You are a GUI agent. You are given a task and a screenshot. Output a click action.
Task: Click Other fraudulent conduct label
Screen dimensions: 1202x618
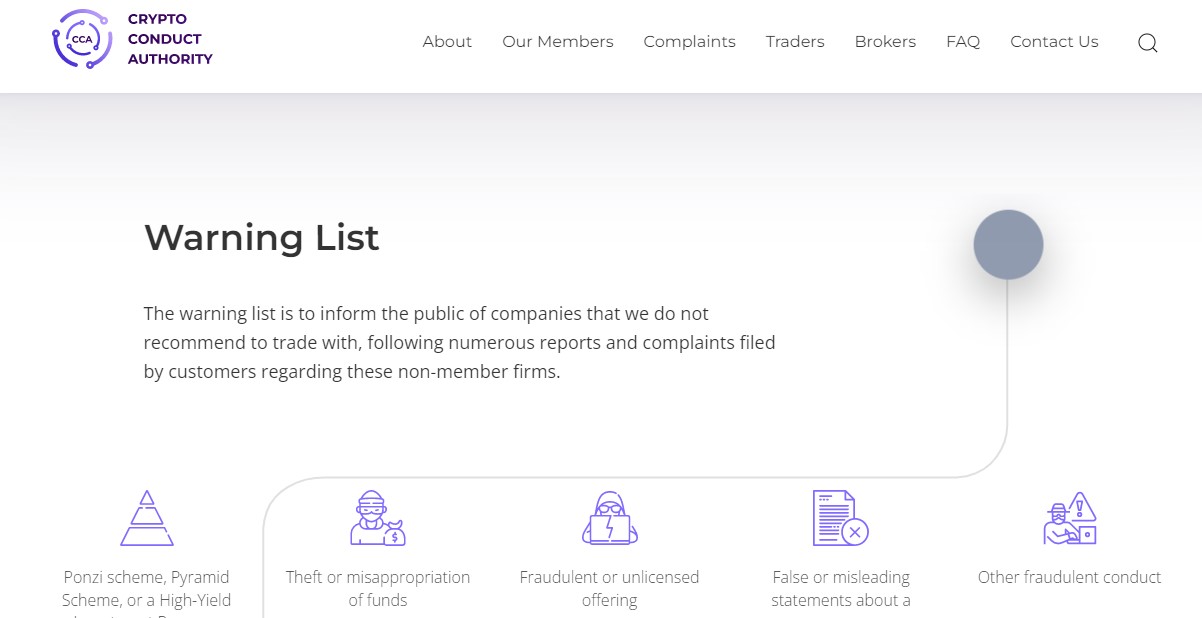coord(1069,577)
